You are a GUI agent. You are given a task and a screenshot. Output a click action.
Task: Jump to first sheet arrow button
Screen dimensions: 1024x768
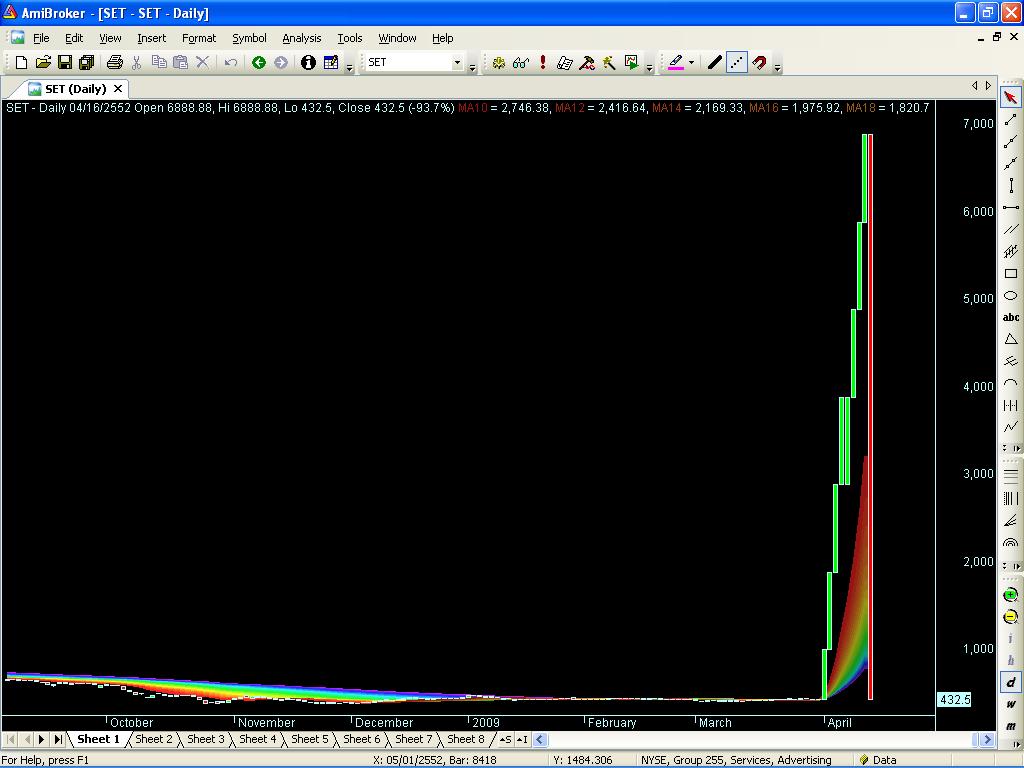[x=10, y=739]
